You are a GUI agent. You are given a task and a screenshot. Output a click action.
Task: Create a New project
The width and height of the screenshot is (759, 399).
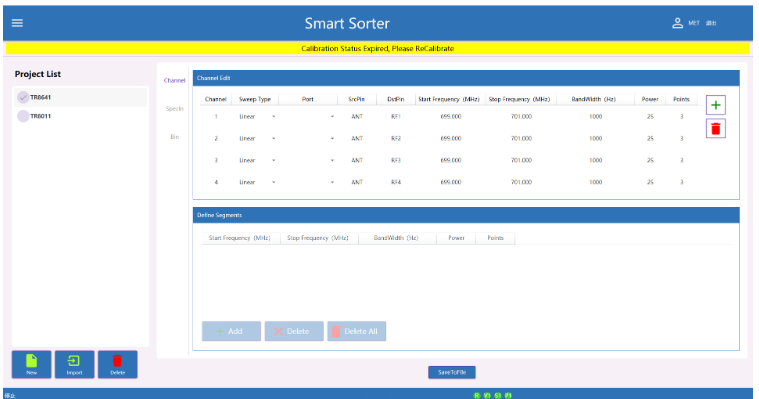[31, 364]
